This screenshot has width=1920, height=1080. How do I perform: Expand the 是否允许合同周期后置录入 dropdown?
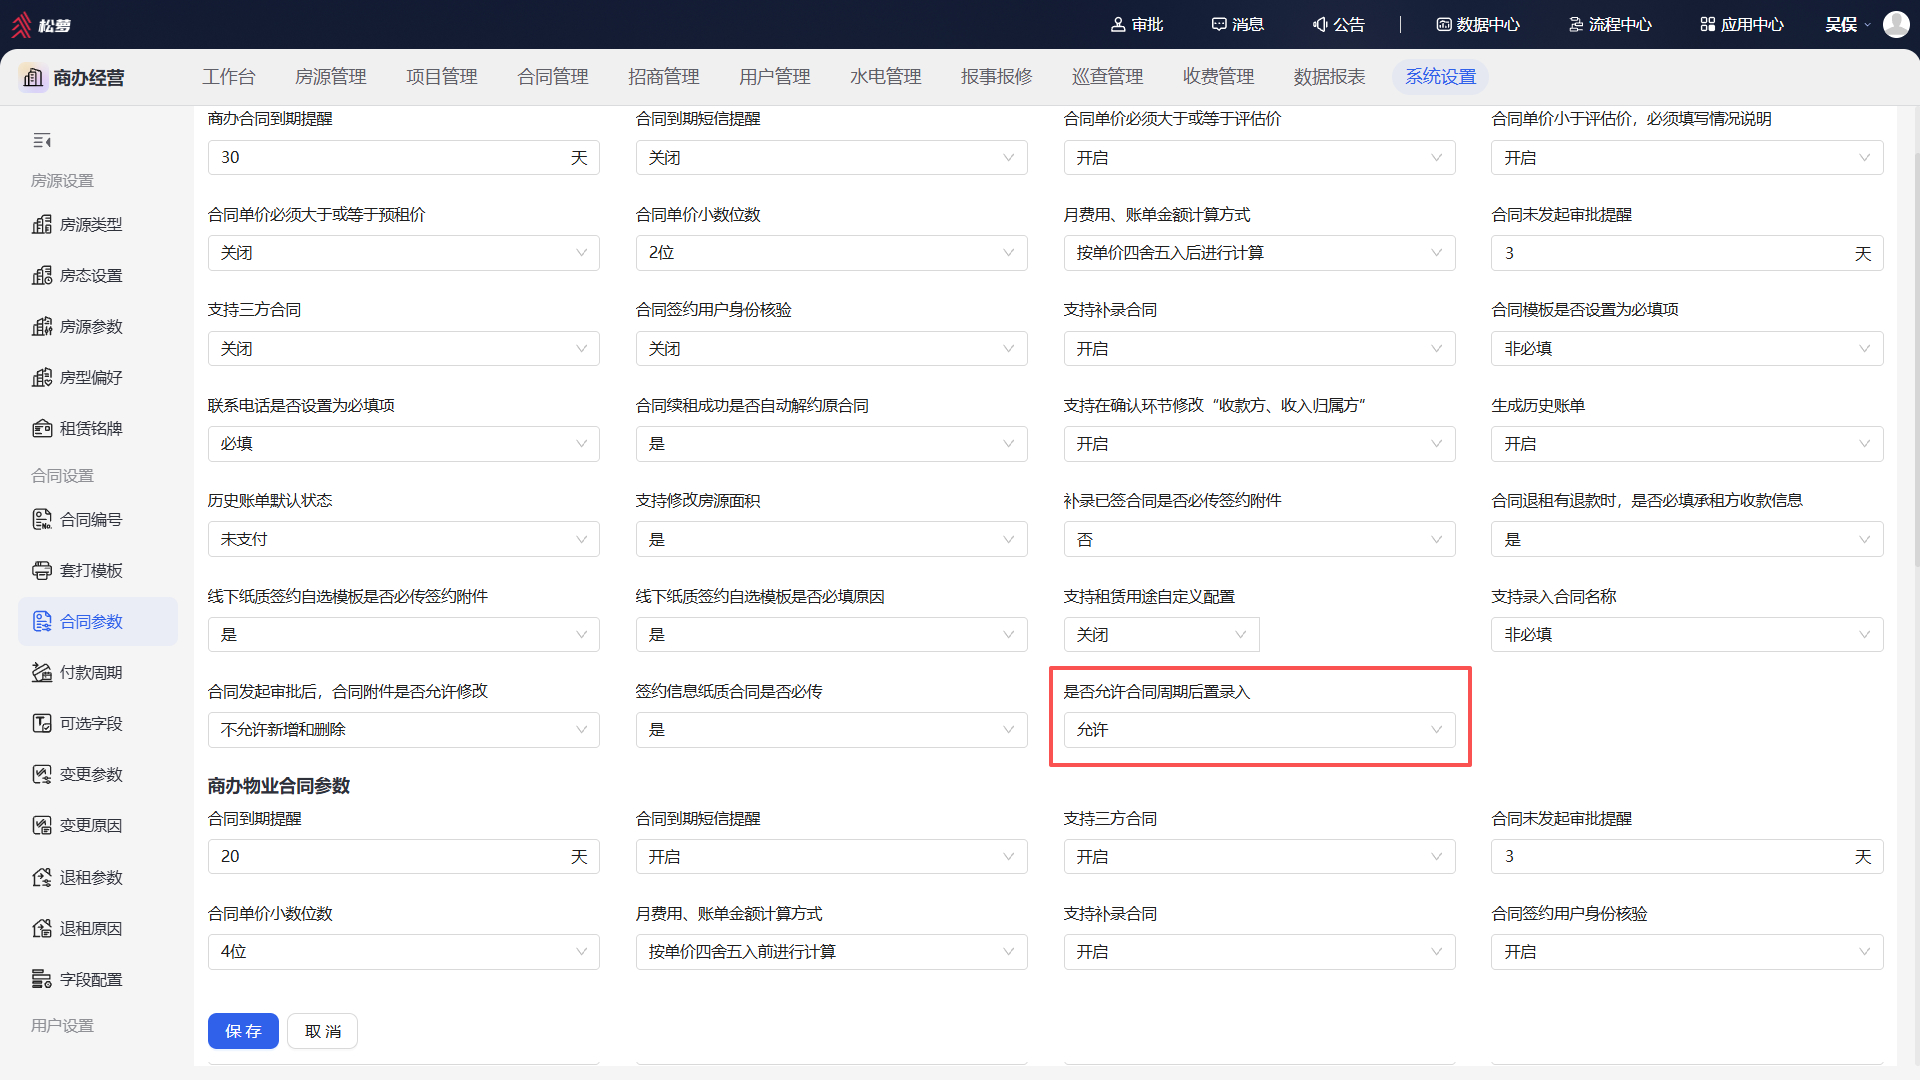[1259, 730]
